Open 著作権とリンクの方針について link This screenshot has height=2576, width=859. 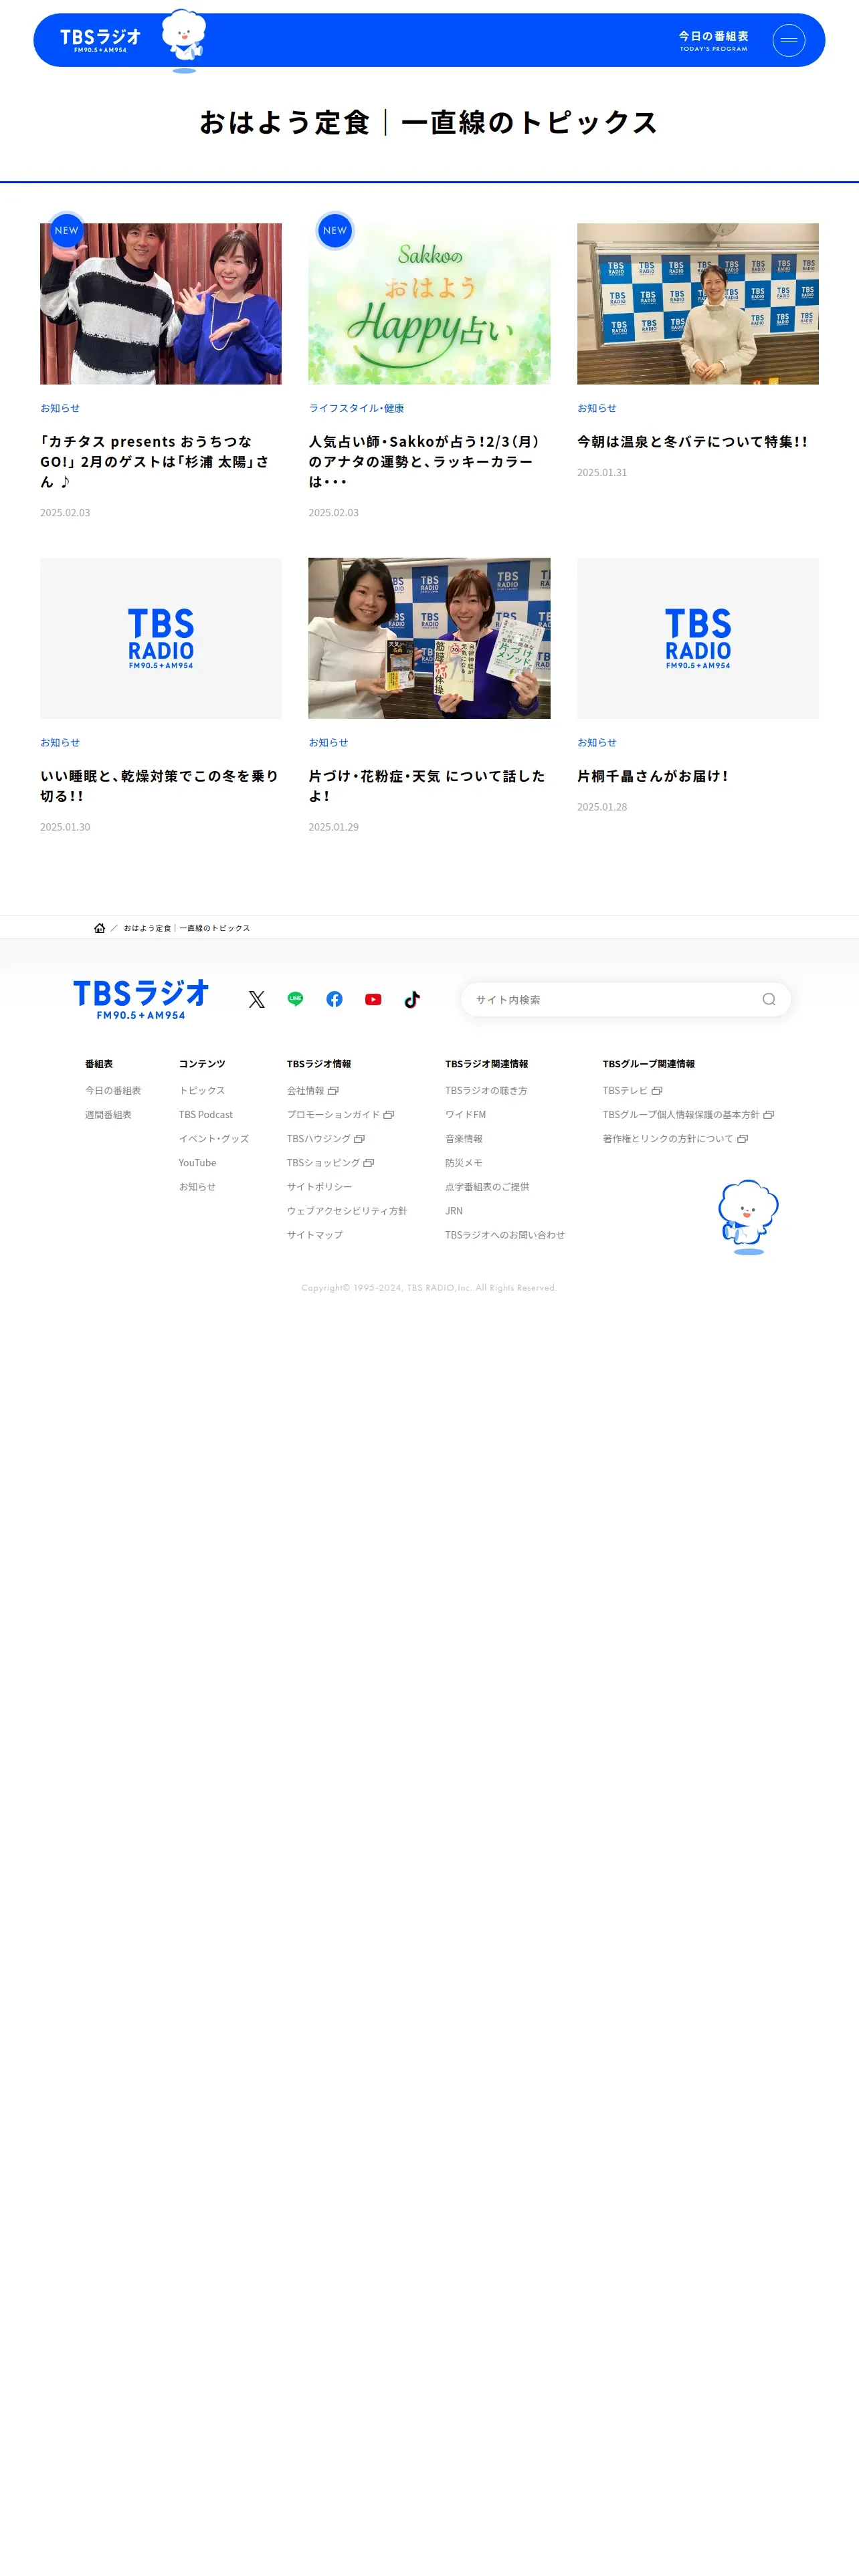click(668, 1139)
